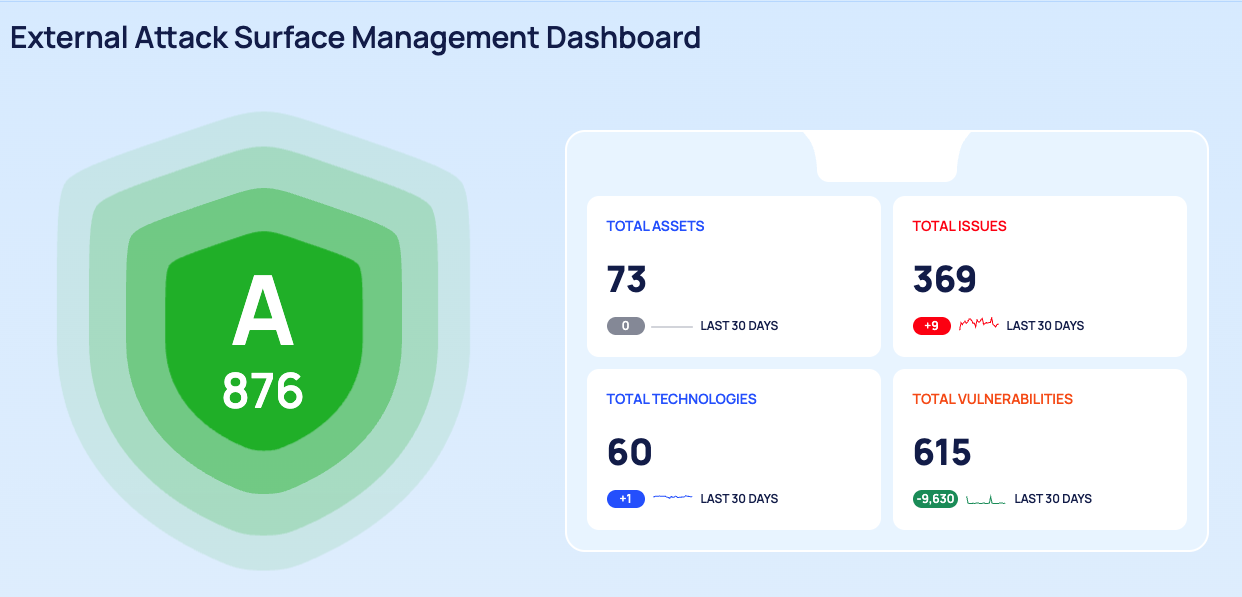Click the TOTAL VULNERABILITIES label

point(993,399)
